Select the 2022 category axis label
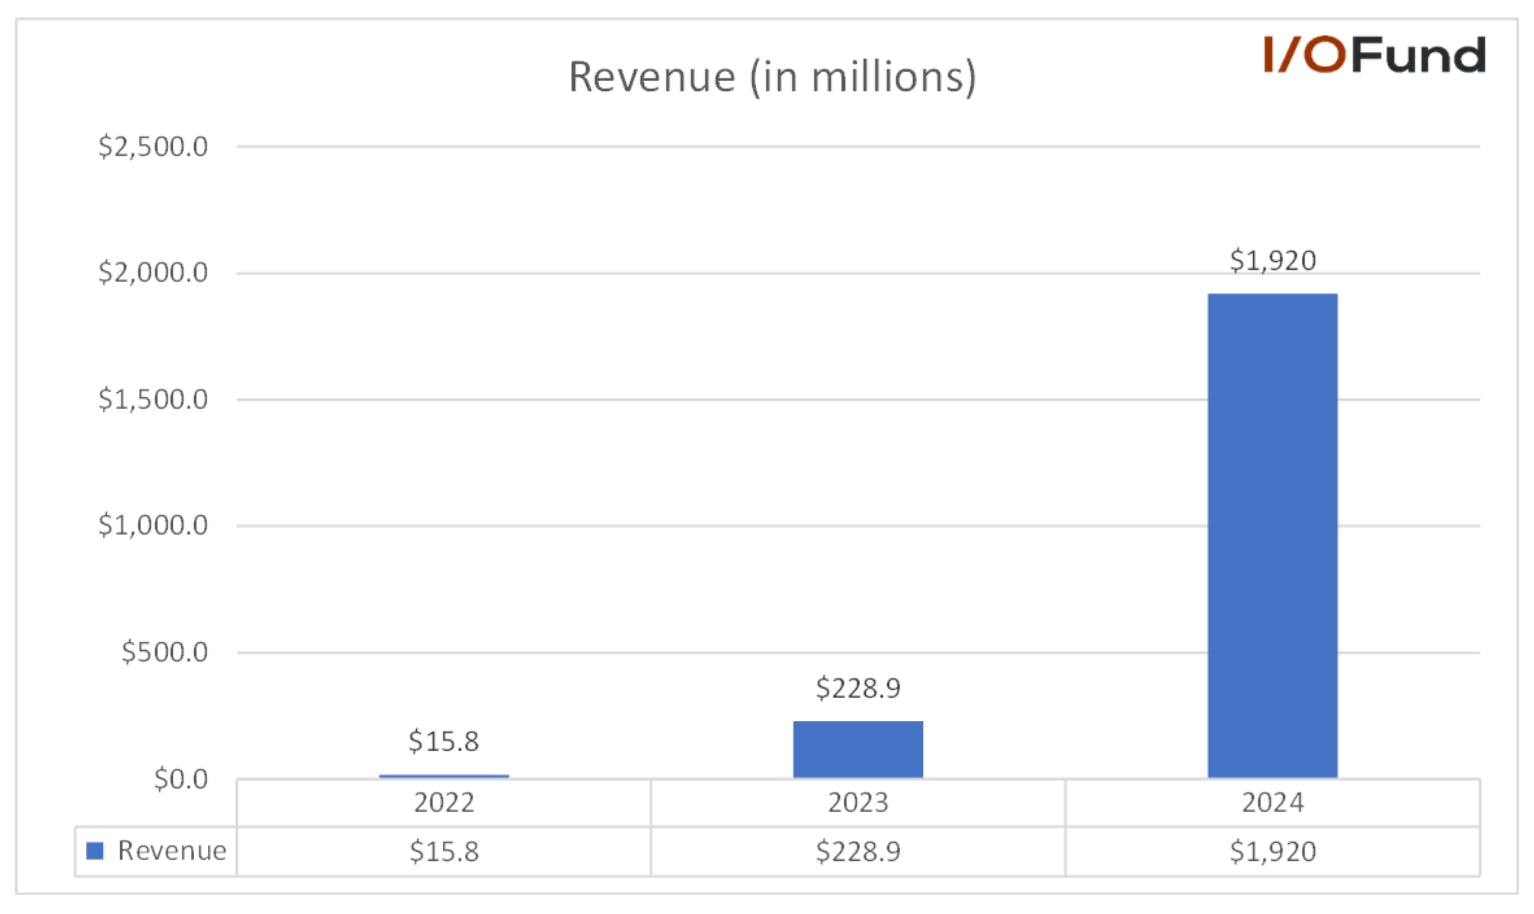The image size is (1534, 914). point(444,803)
